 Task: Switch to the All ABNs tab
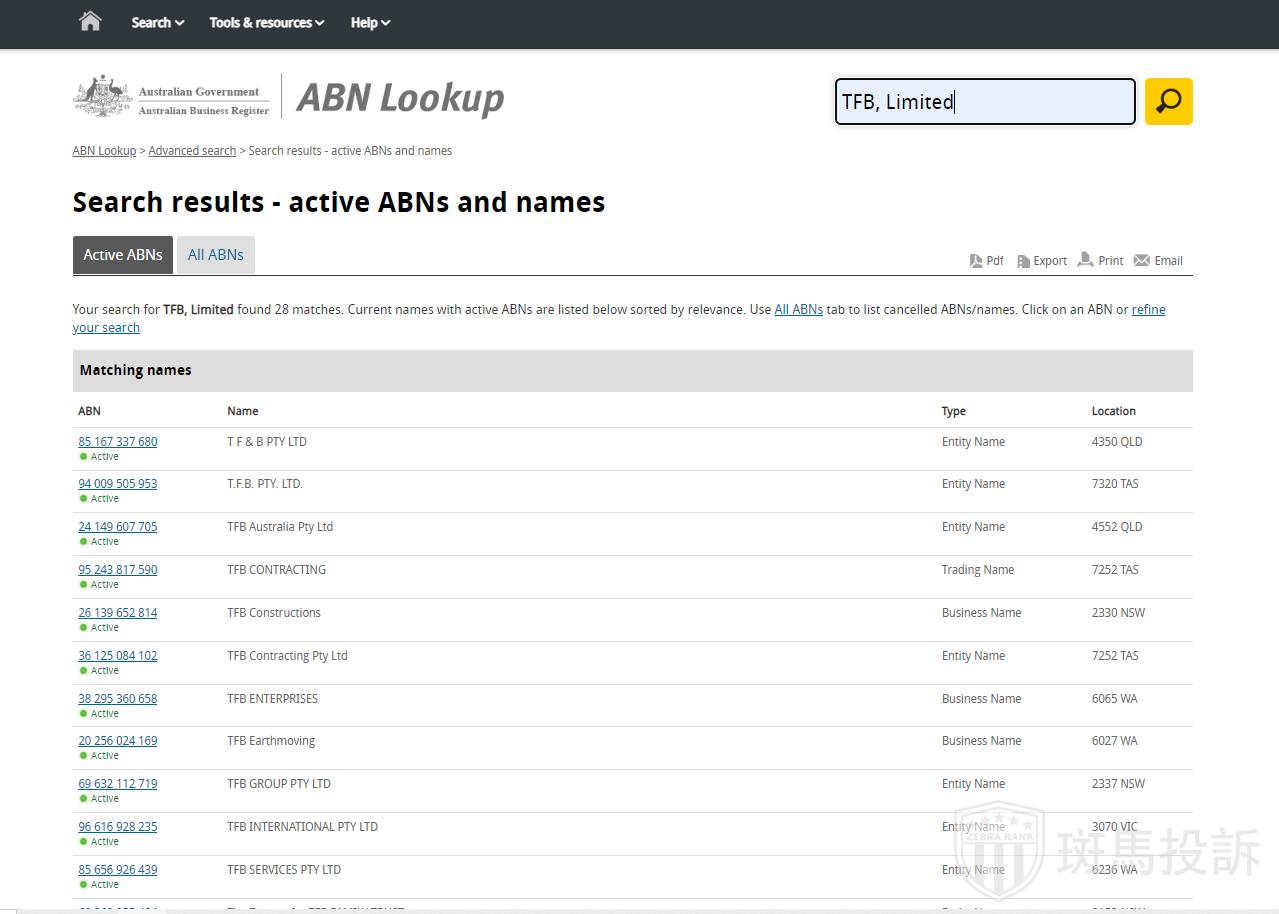click(x=215, y=255)
